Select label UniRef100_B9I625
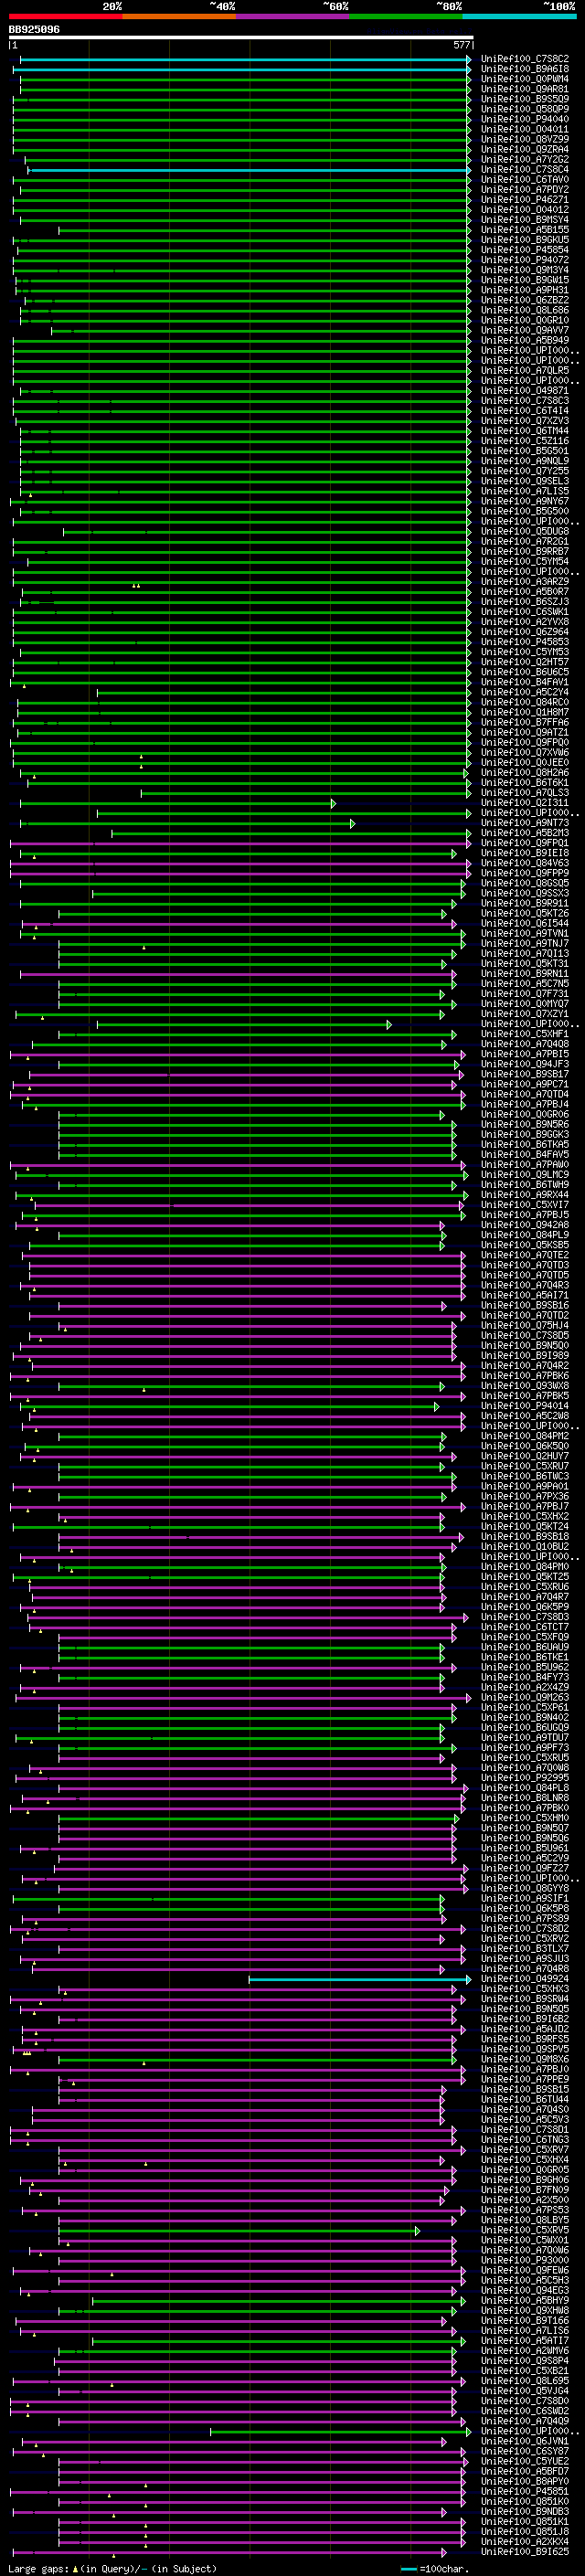This screenshot has width=585, height=2576. [525, 2553]
